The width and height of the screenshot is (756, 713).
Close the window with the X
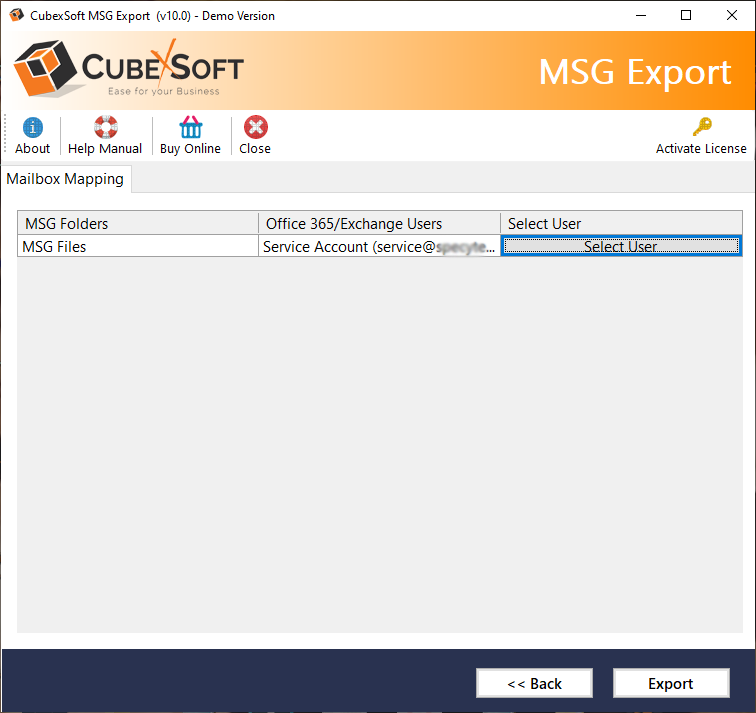coord(731,15)
